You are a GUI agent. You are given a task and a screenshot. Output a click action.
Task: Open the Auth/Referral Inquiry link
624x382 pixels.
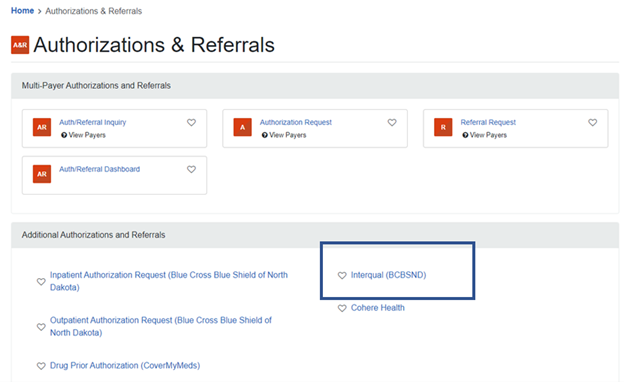pyautogui.click(x=93, y=122)
